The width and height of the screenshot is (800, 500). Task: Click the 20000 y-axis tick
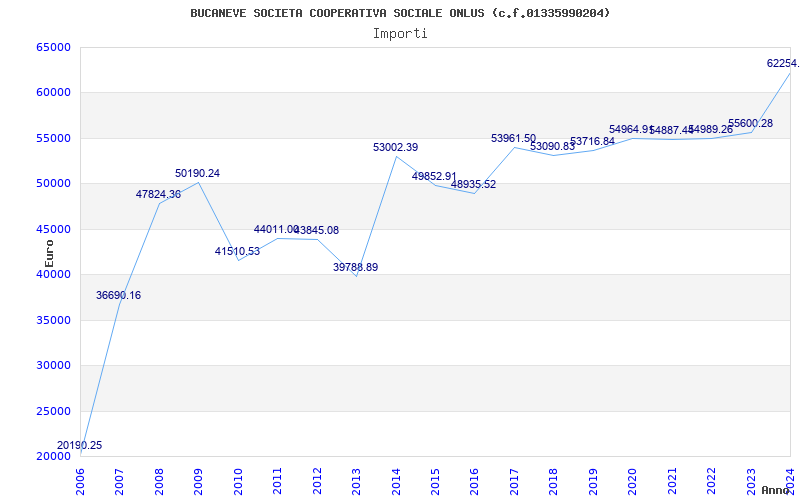[x=54, y=457]
